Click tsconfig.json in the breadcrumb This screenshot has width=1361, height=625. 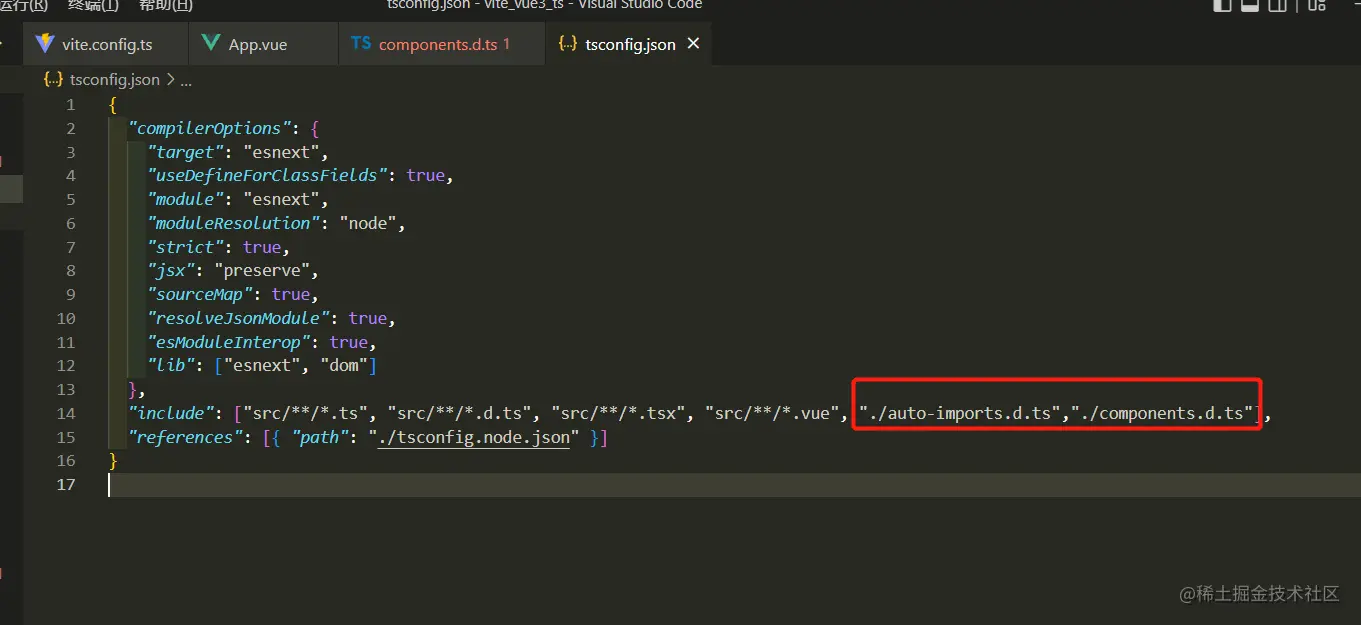(x=114, y=80)
